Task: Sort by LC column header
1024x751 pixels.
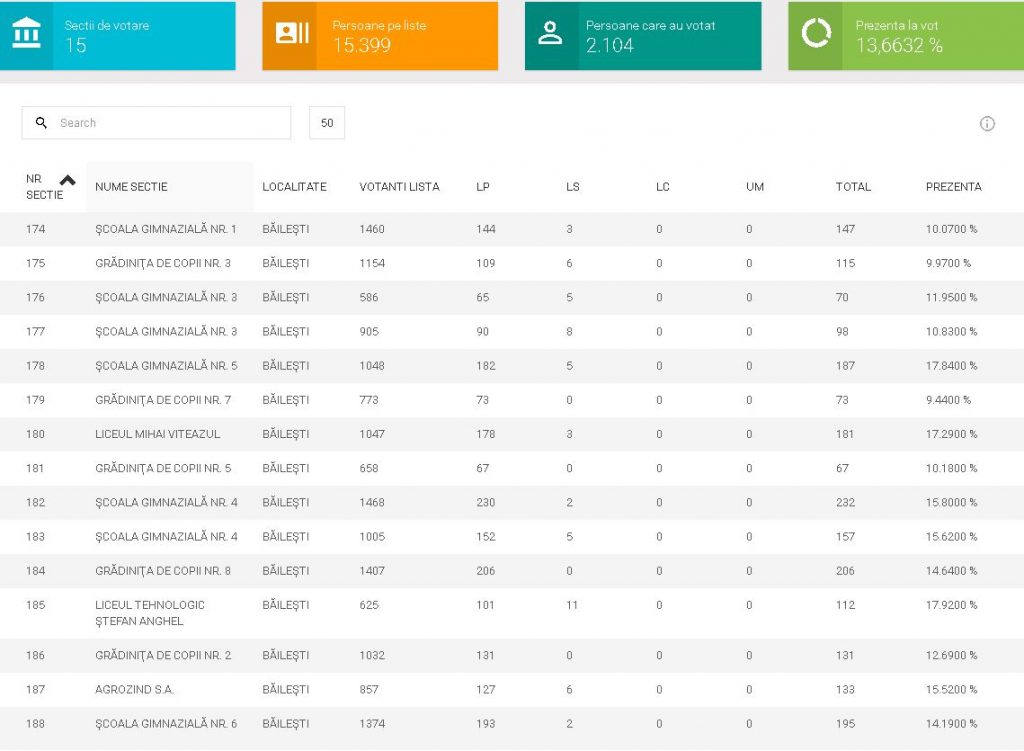Action: click(x=663, y=187)
